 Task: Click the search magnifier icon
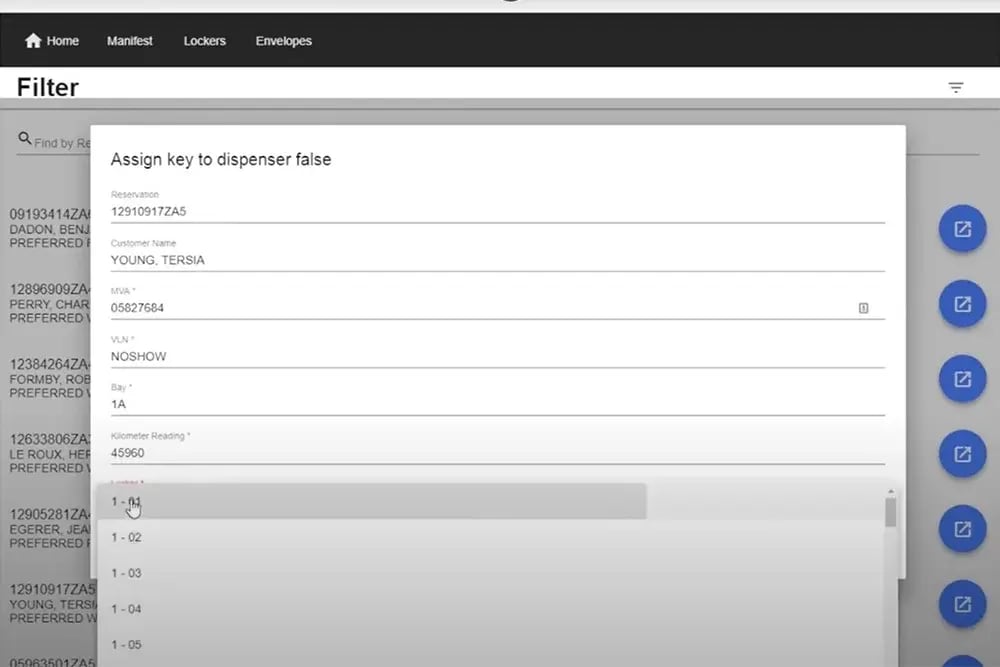25,140
